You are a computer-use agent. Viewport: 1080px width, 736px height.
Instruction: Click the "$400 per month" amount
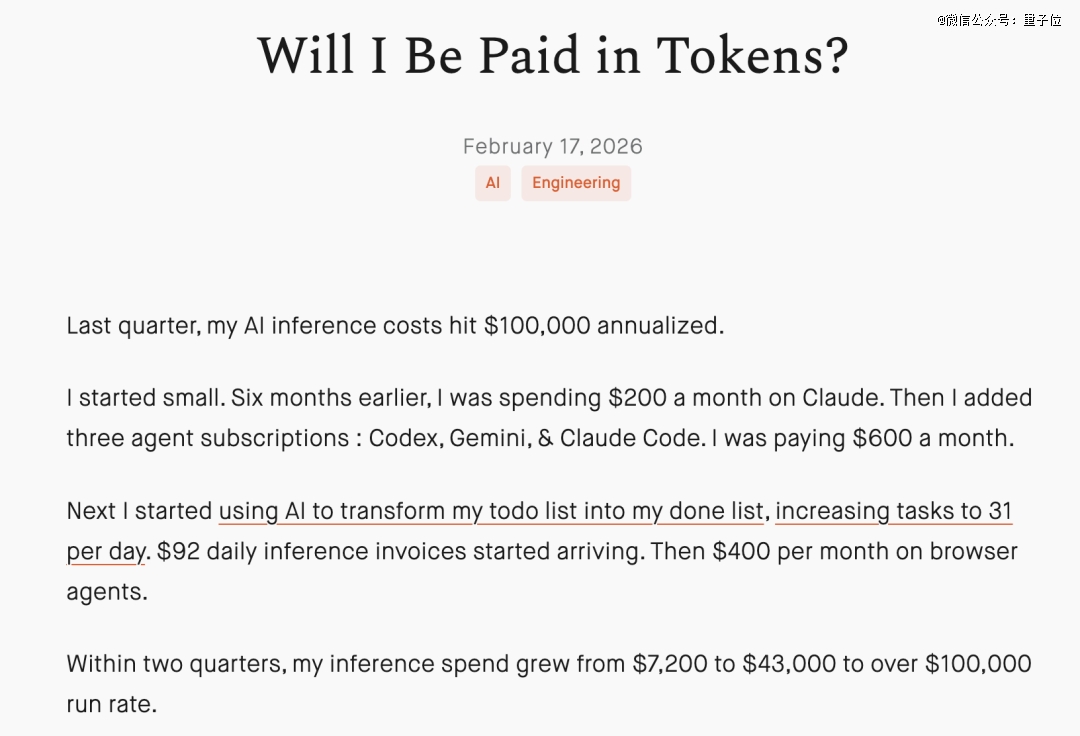783,551
